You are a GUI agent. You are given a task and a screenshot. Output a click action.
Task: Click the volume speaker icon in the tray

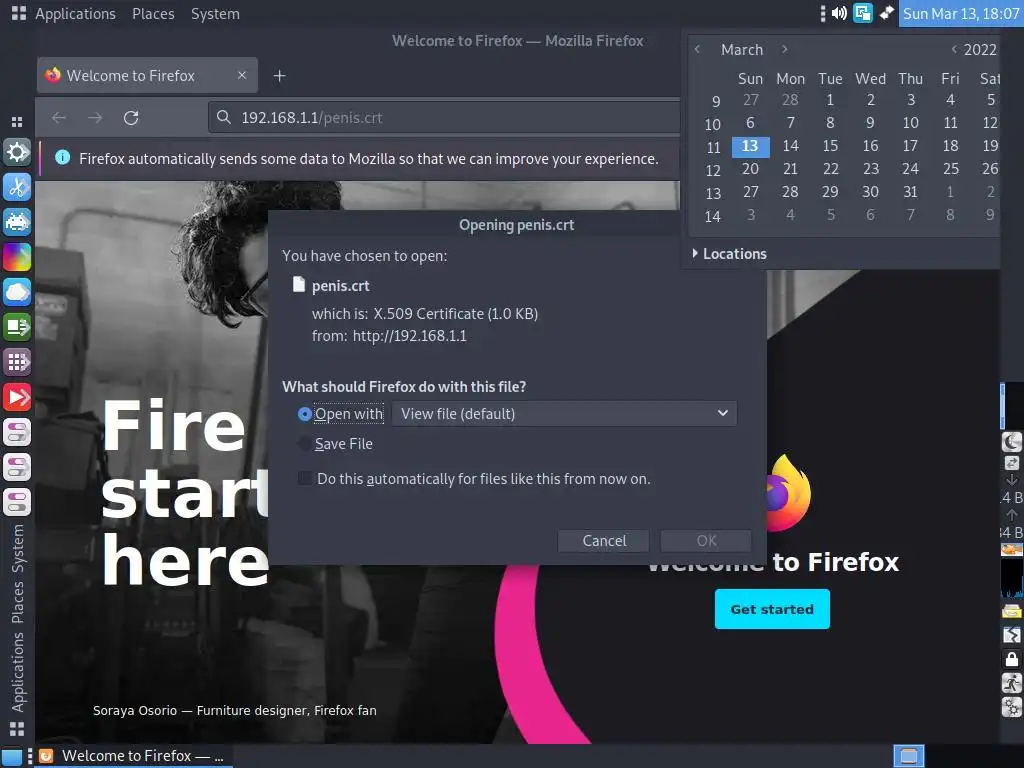[x=839, y=13]
